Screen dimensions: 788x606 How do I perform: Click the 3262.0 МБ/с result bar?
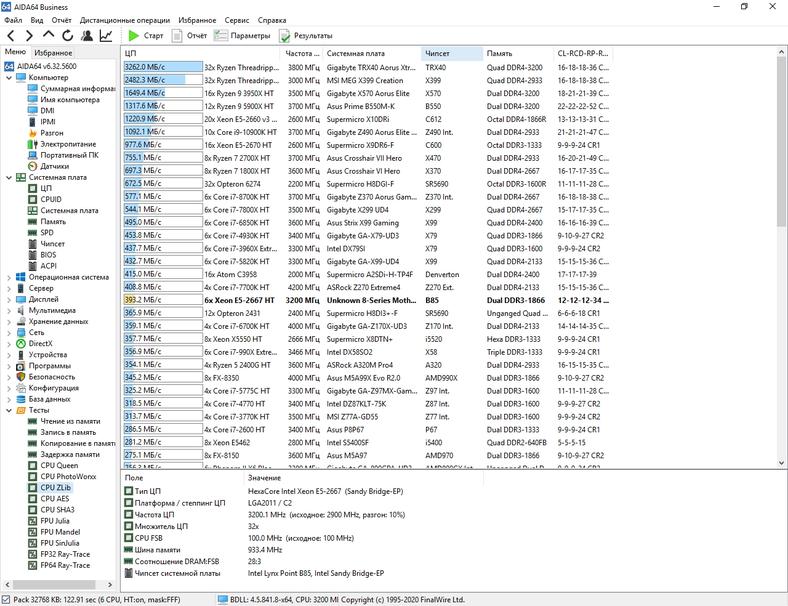click(163, 67)
